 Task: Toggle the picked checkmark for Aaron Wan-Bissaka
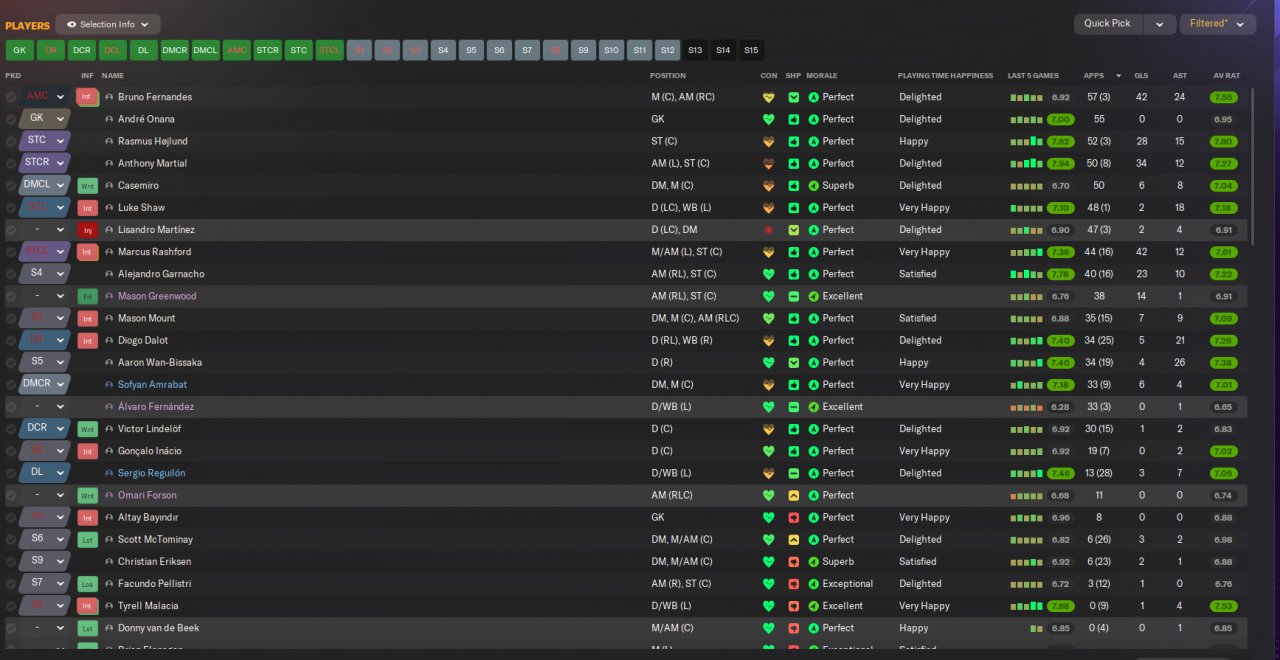(11, 362)
